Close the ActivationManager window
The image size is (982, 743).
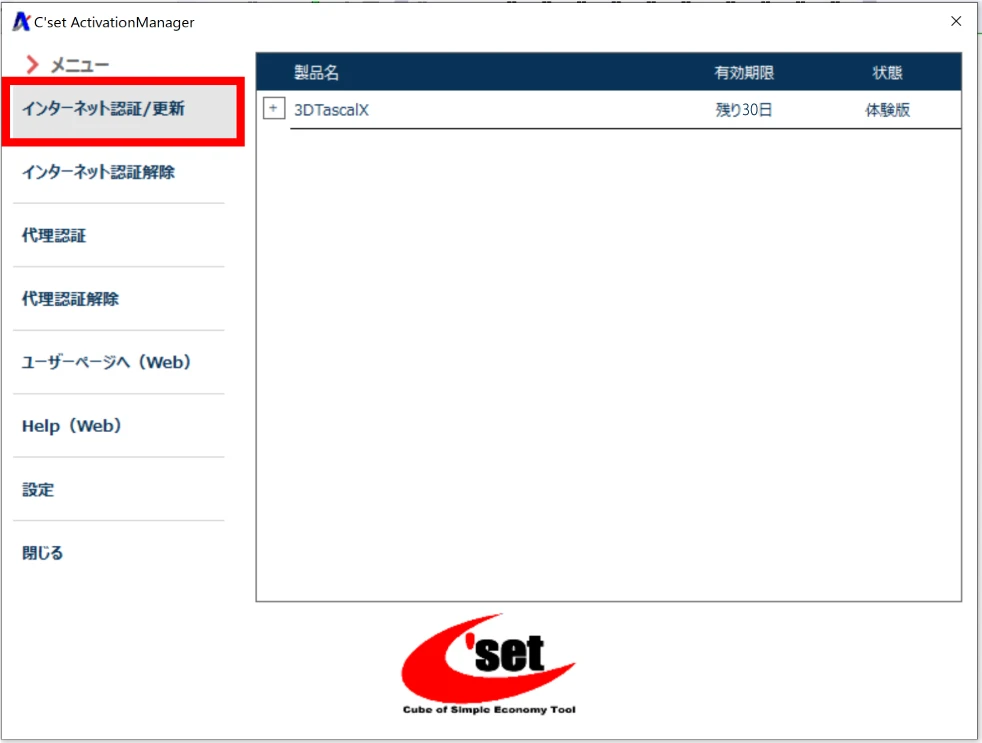pyautogui.click(x=956, y=21)
